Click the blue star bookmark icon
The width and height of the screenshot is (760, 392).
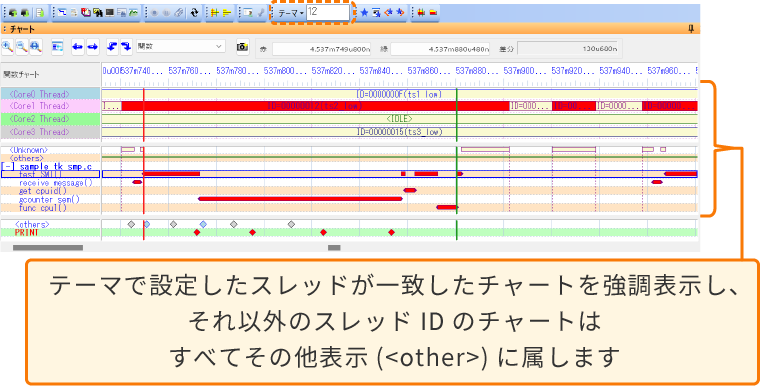364,13
